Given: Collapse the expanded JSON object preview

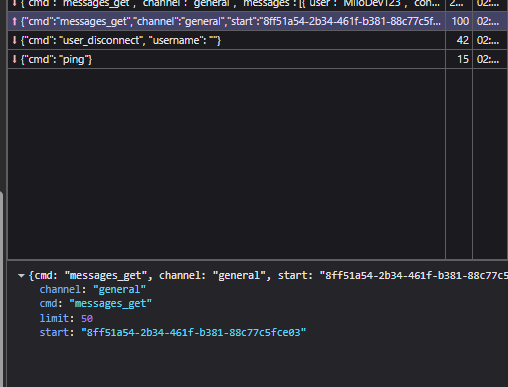Looking at the screenshot, I should [21, 276].
